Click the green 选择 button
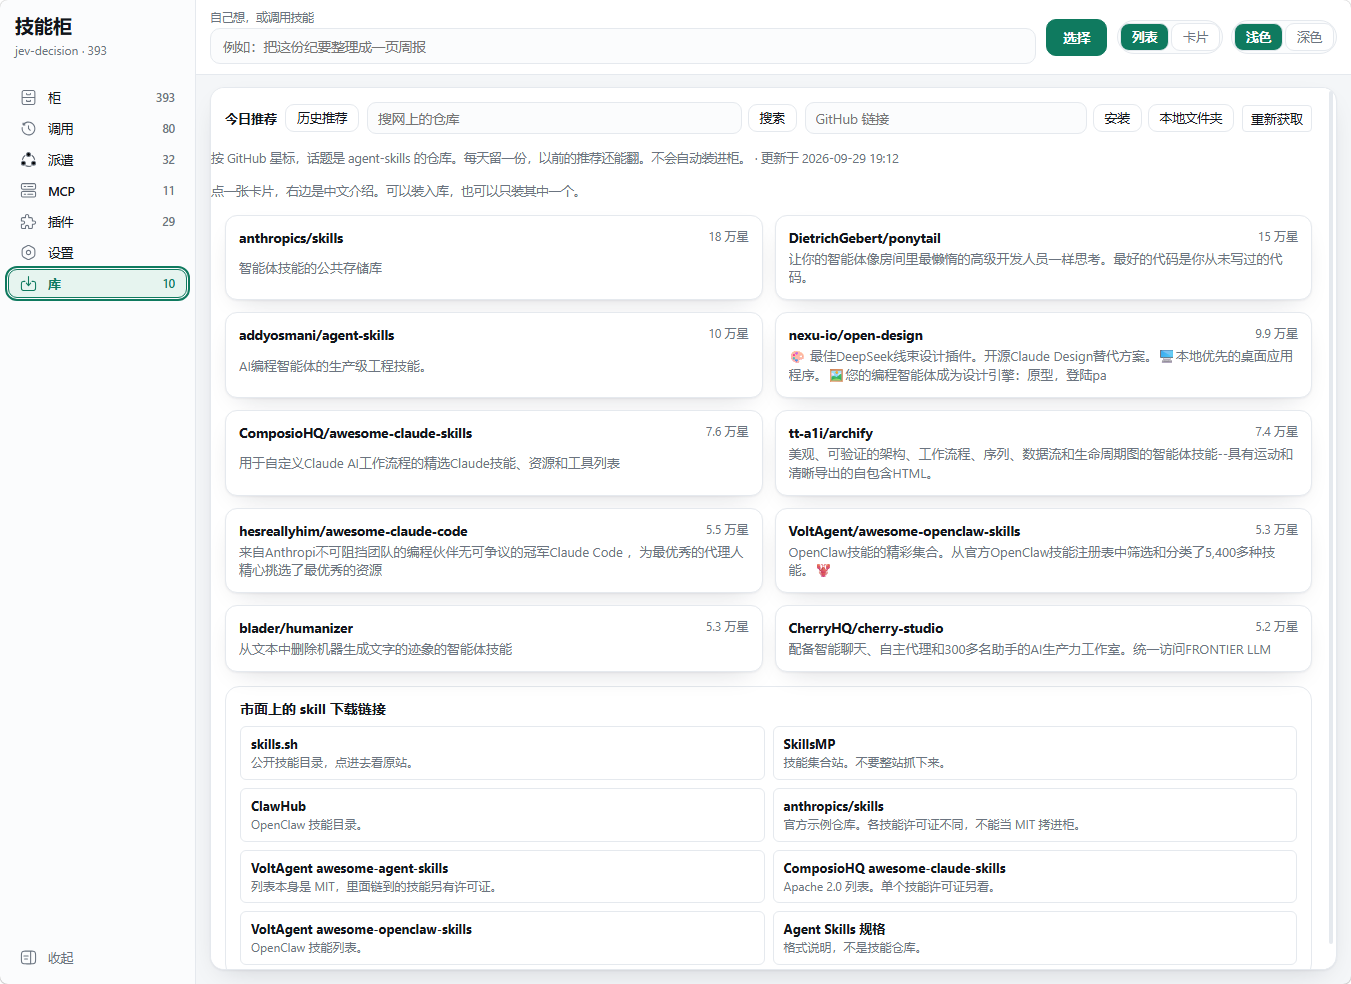Image resolution: width=1351 pixels, height=984 pixels. point(1076,38)
